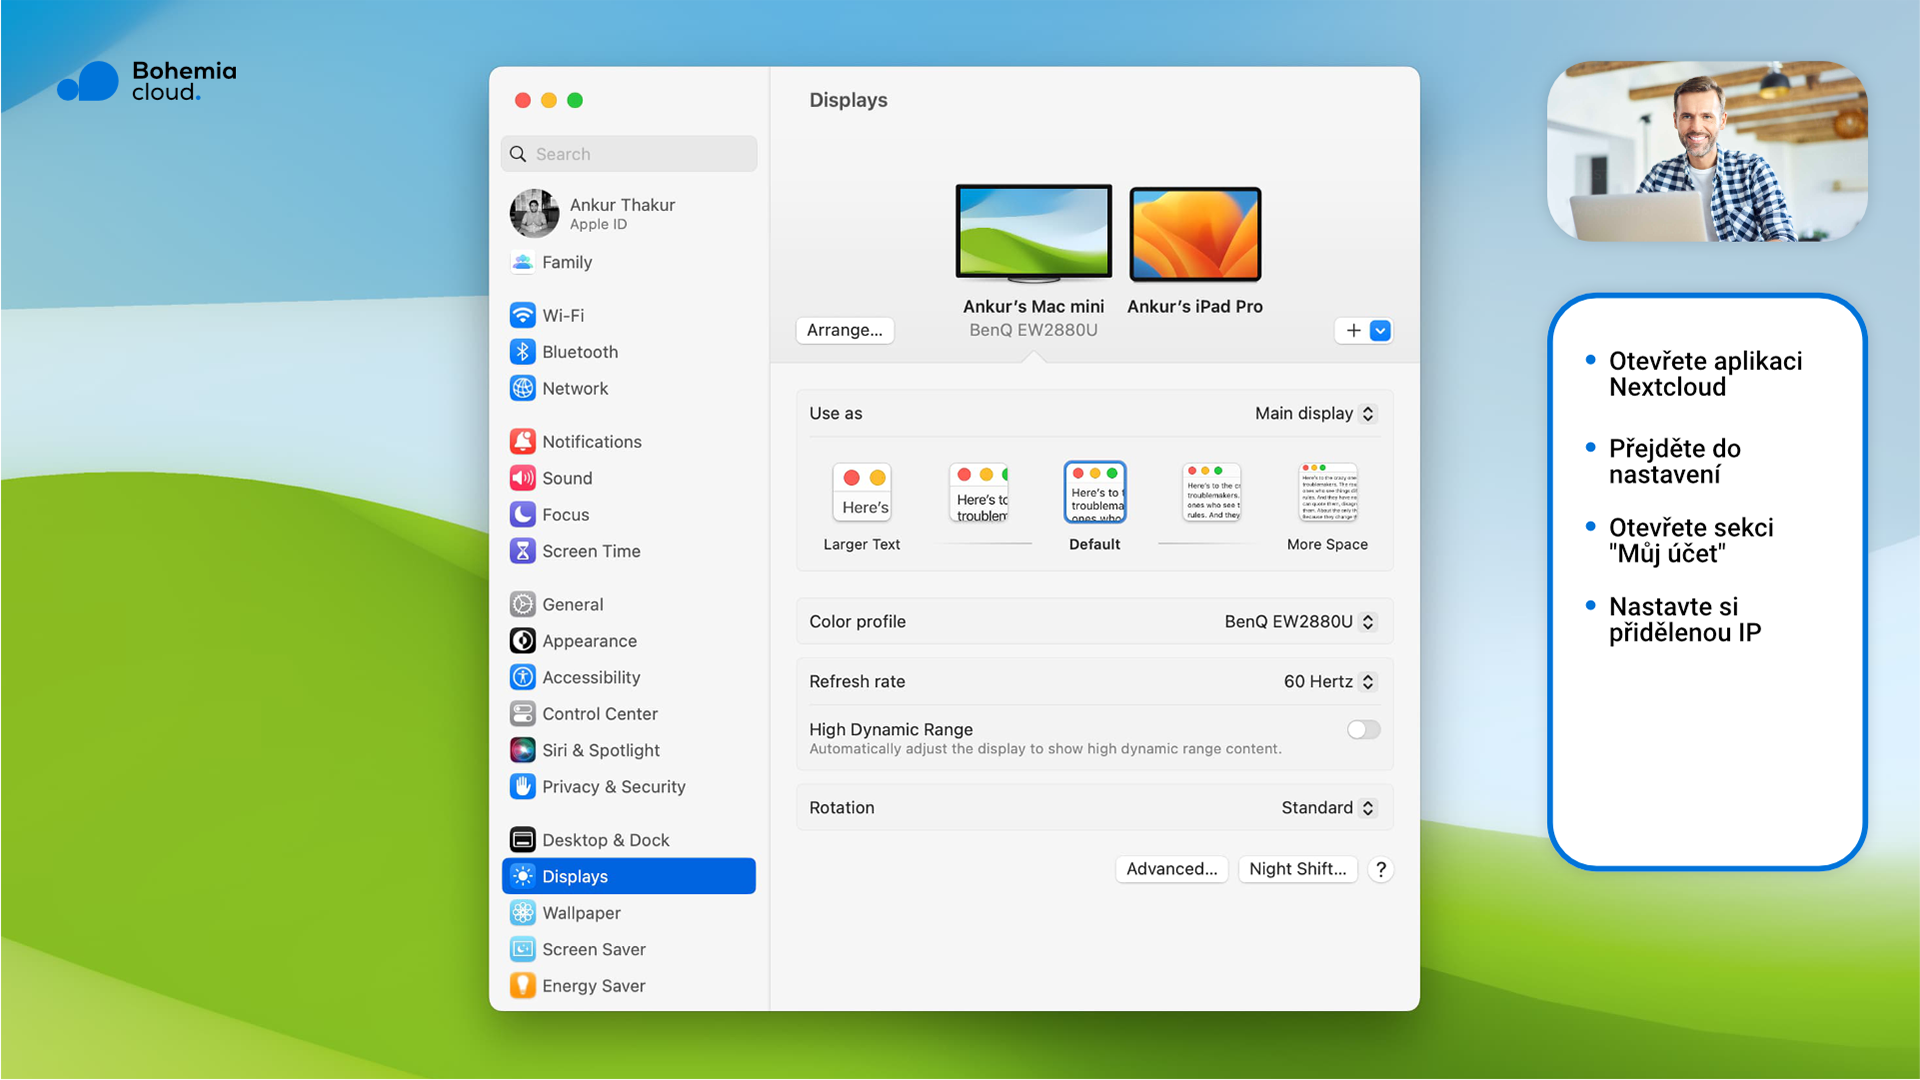1920x1080 pixels.
Task: Open Use as Main display dropdown
Action: (x=1316, y=413)
